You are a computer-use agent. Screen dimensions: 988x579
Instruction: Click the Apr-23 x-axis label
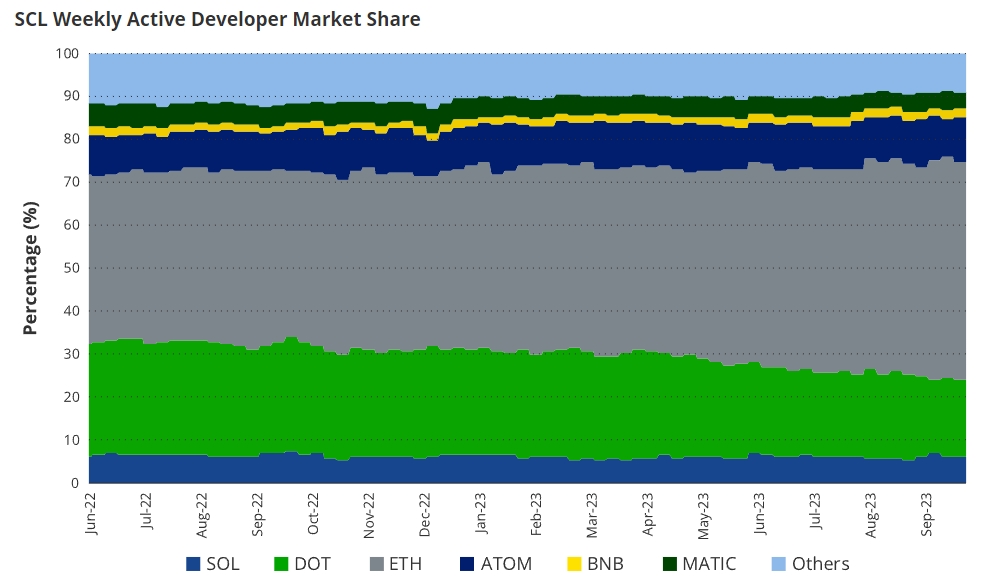[x=648, y=514]
